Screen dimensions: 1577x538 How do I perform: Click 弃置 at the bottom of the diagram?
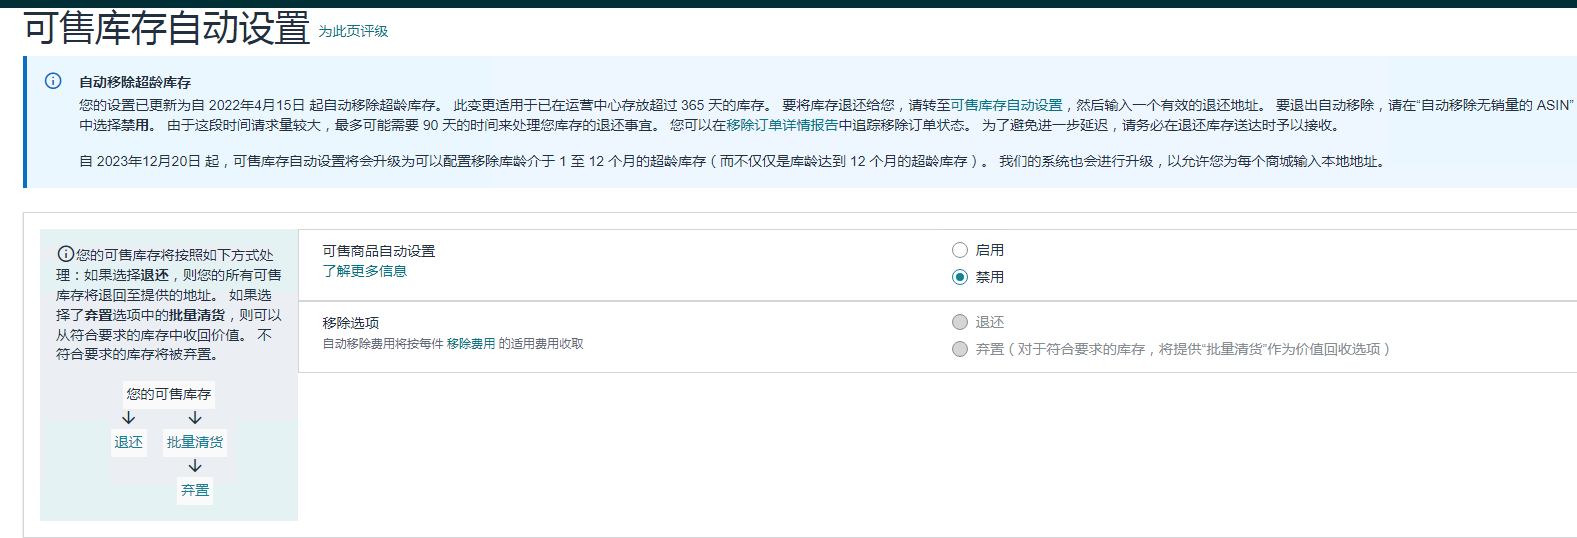[x=195, y=490]
